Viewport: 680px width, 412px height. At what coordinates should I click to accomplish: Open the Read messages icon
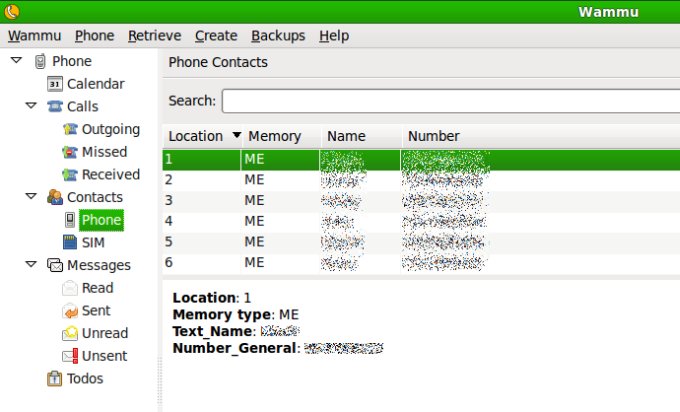pyautogui.click(x=70, y=288)
